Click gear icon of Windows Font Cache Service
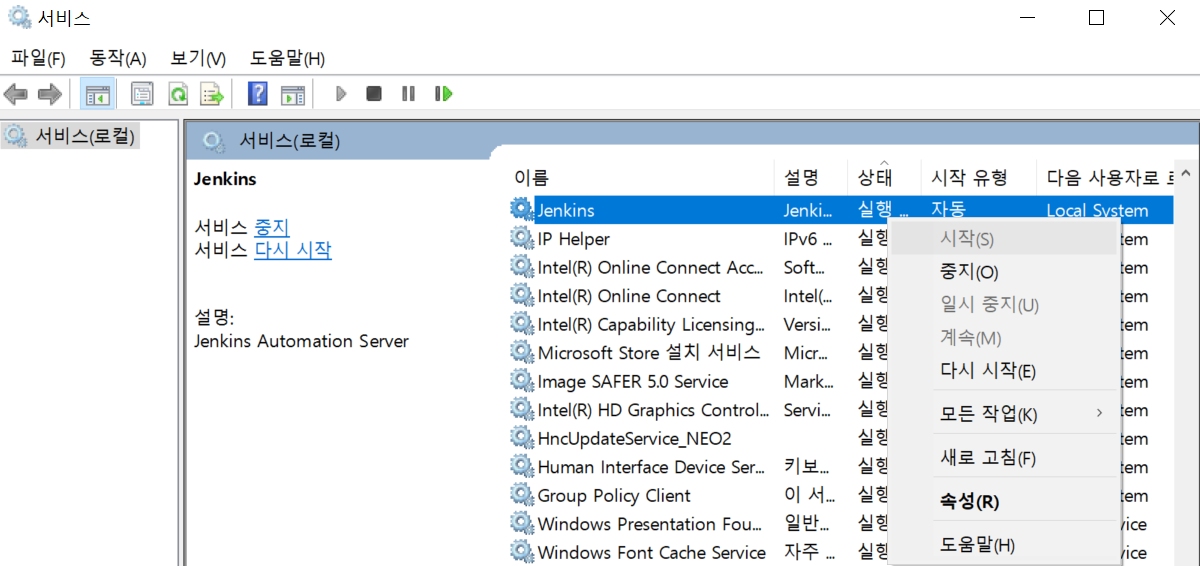1200x566 pixels. tap(522, 552)
